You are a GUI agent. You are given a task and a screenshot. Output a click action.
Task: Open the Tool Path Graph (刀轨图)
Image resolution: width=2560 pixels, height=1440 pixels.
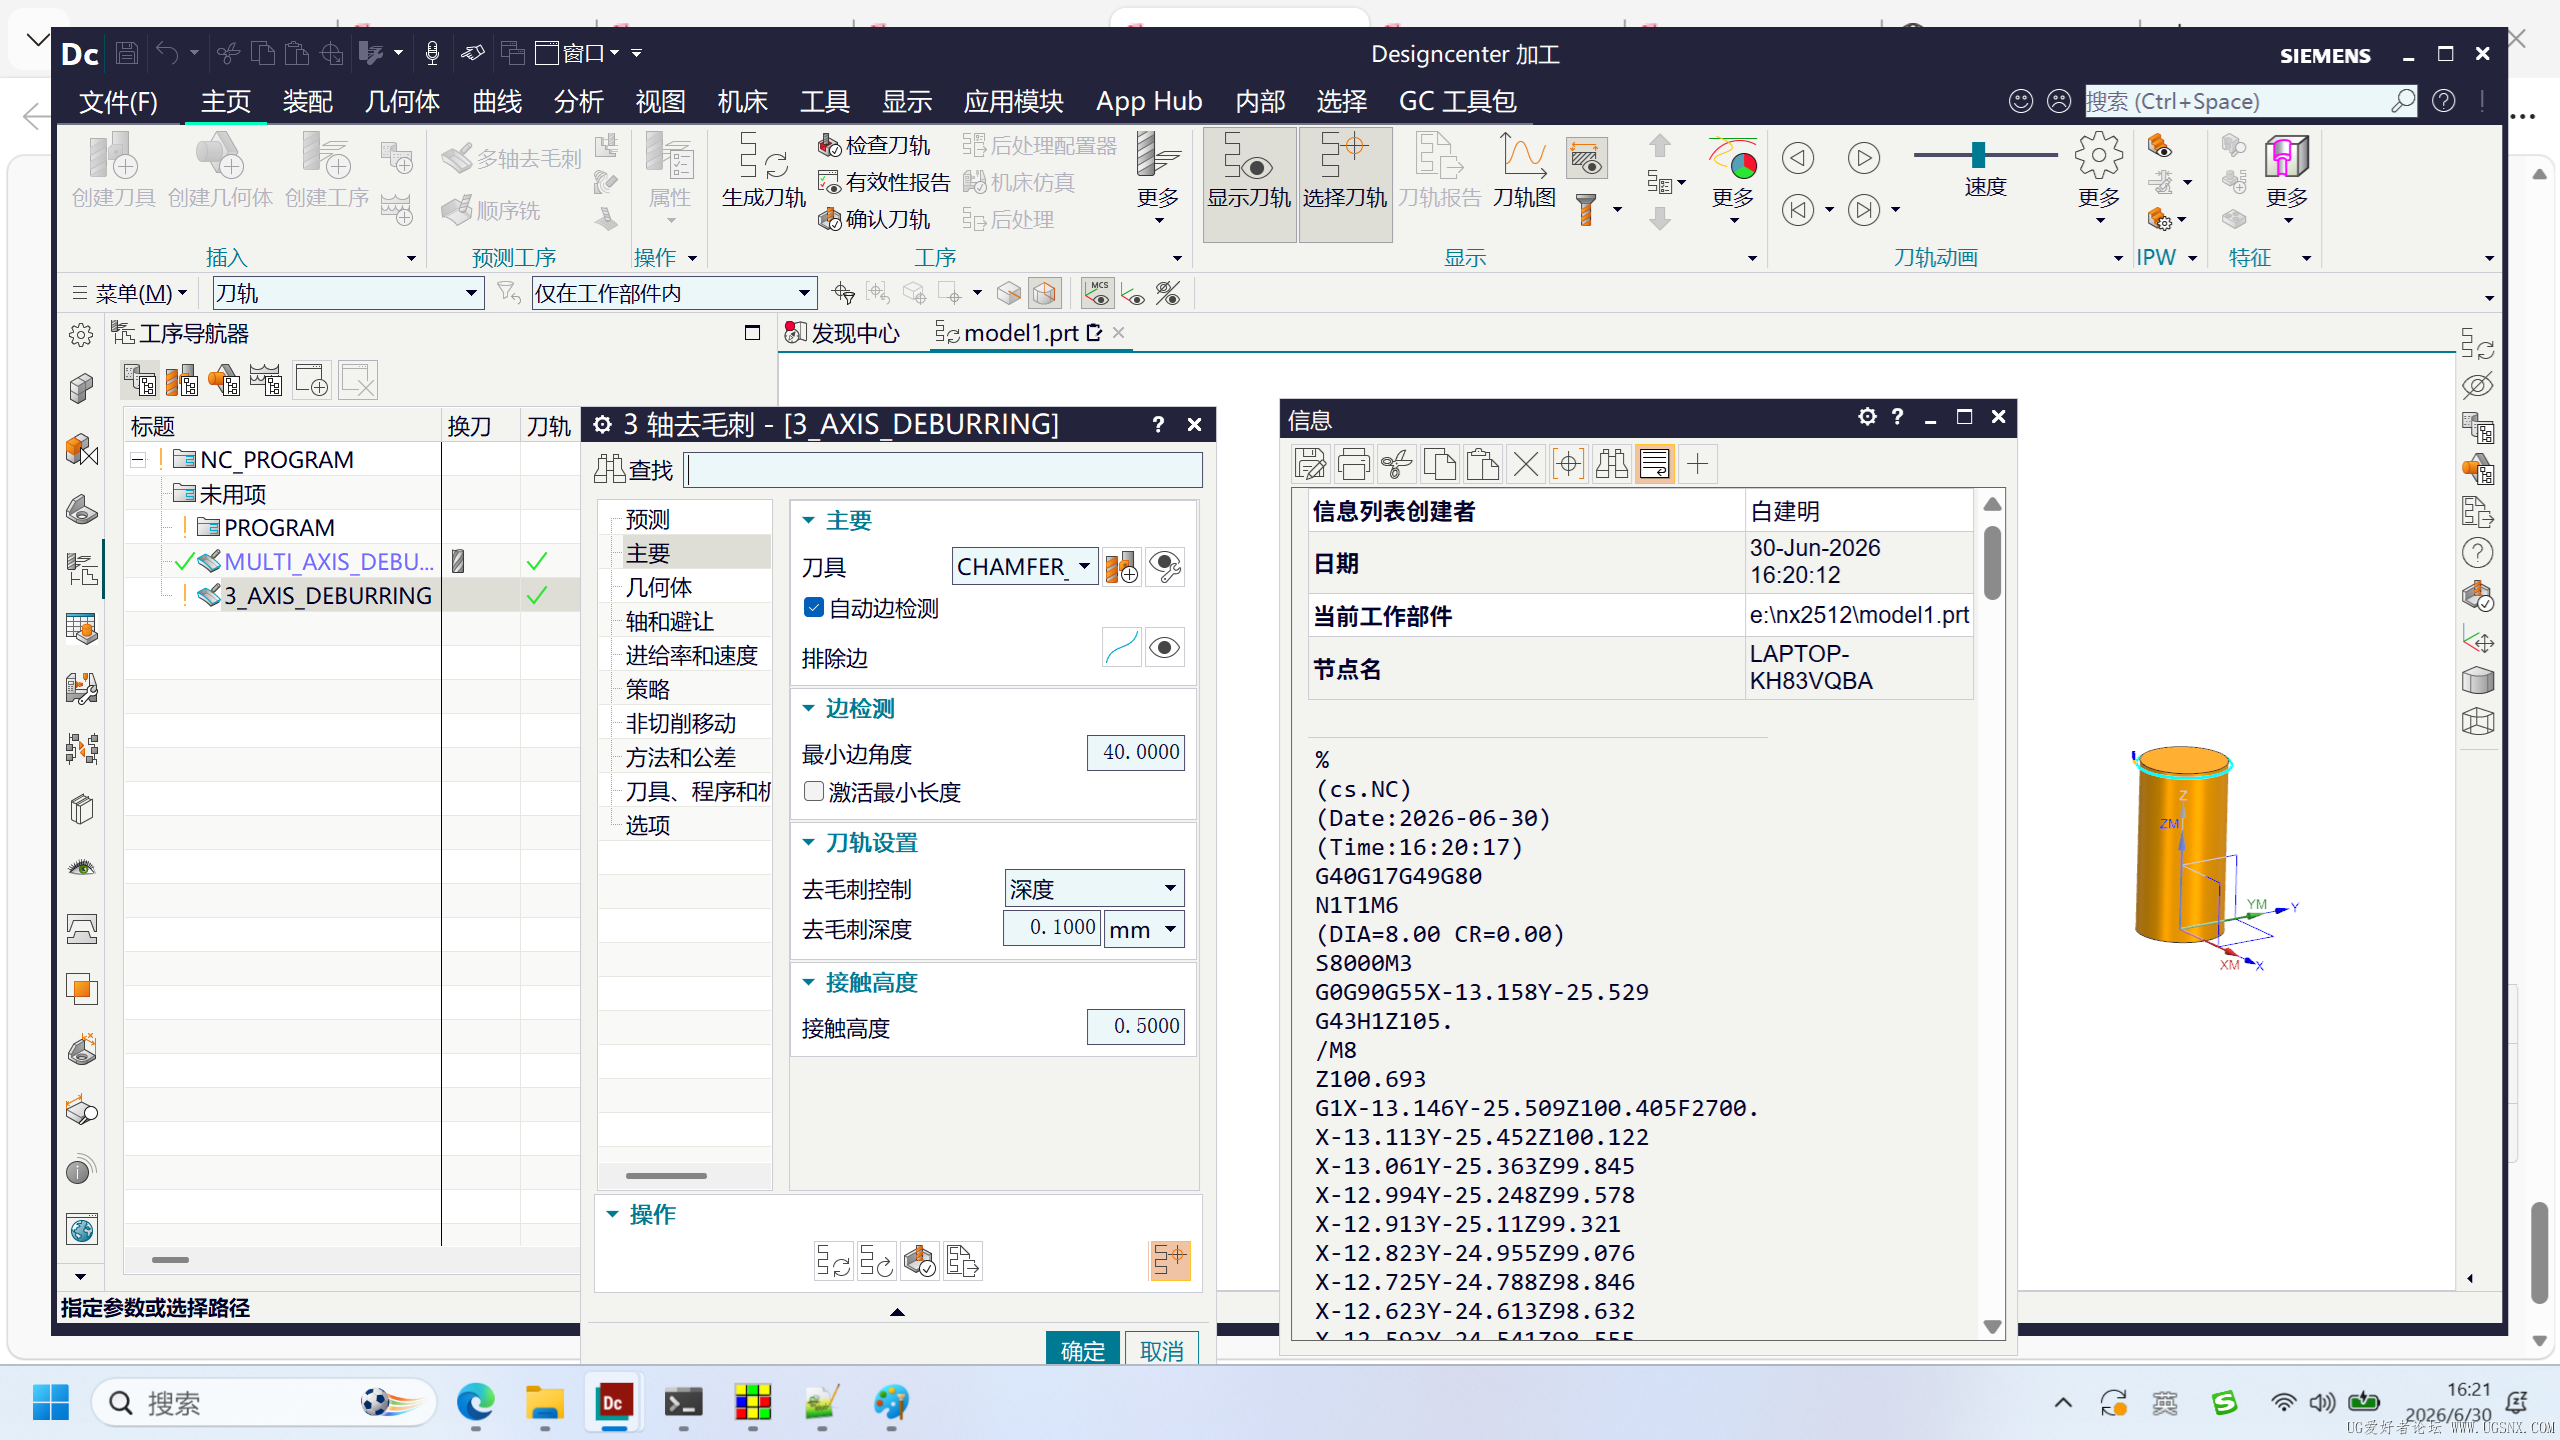click(1524, 170)
